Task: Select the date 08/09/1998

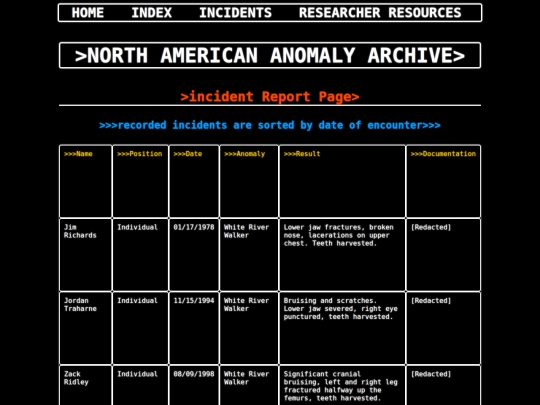Action: [194, 374]
